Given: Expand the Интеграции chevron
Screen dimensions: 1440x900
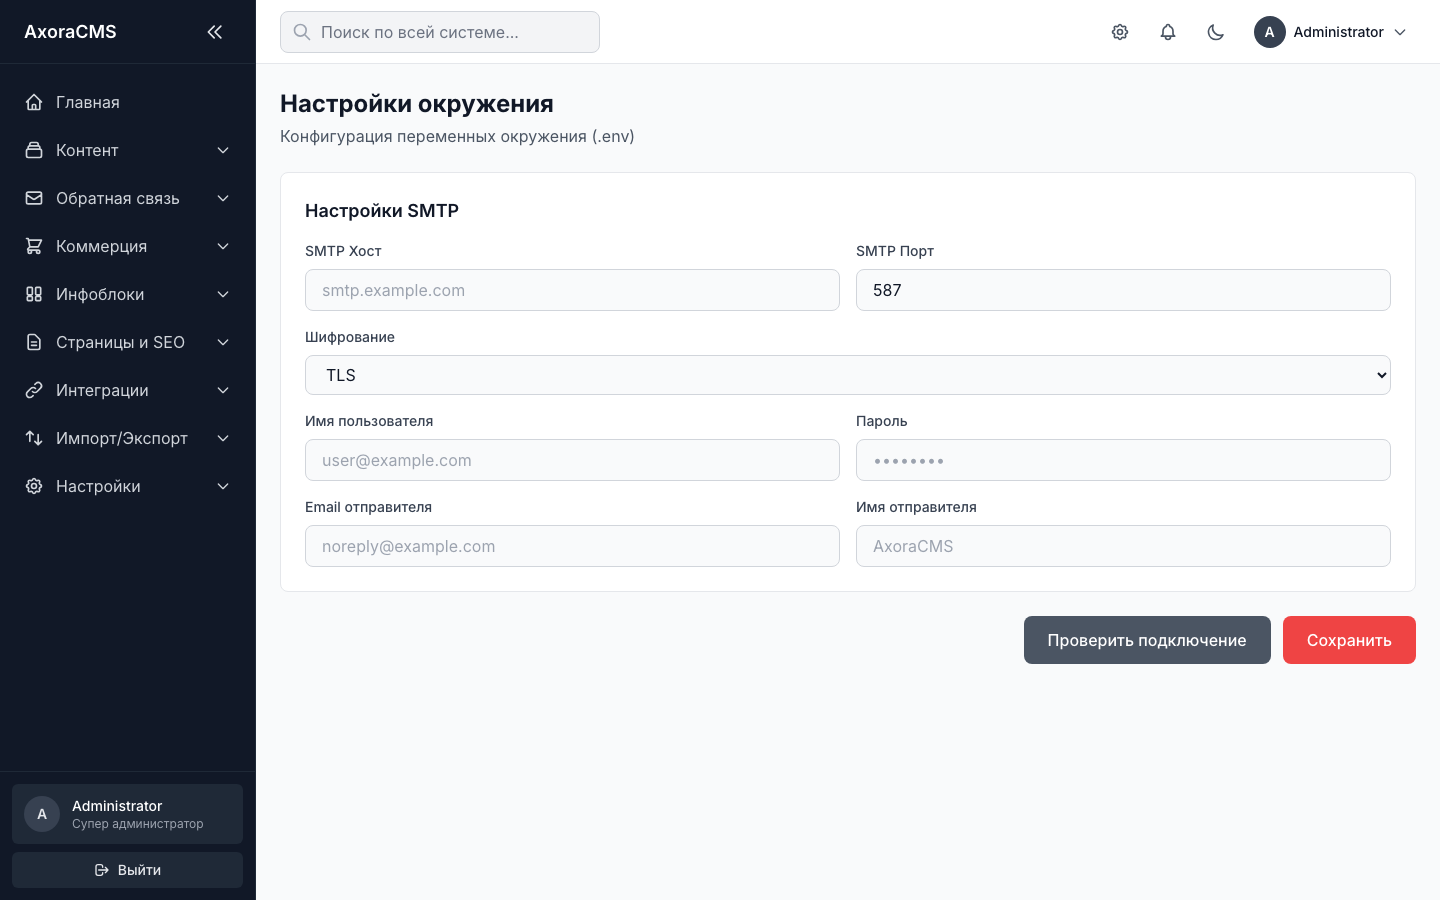Looking at the screenshot, I should click(x=223, y=390).
